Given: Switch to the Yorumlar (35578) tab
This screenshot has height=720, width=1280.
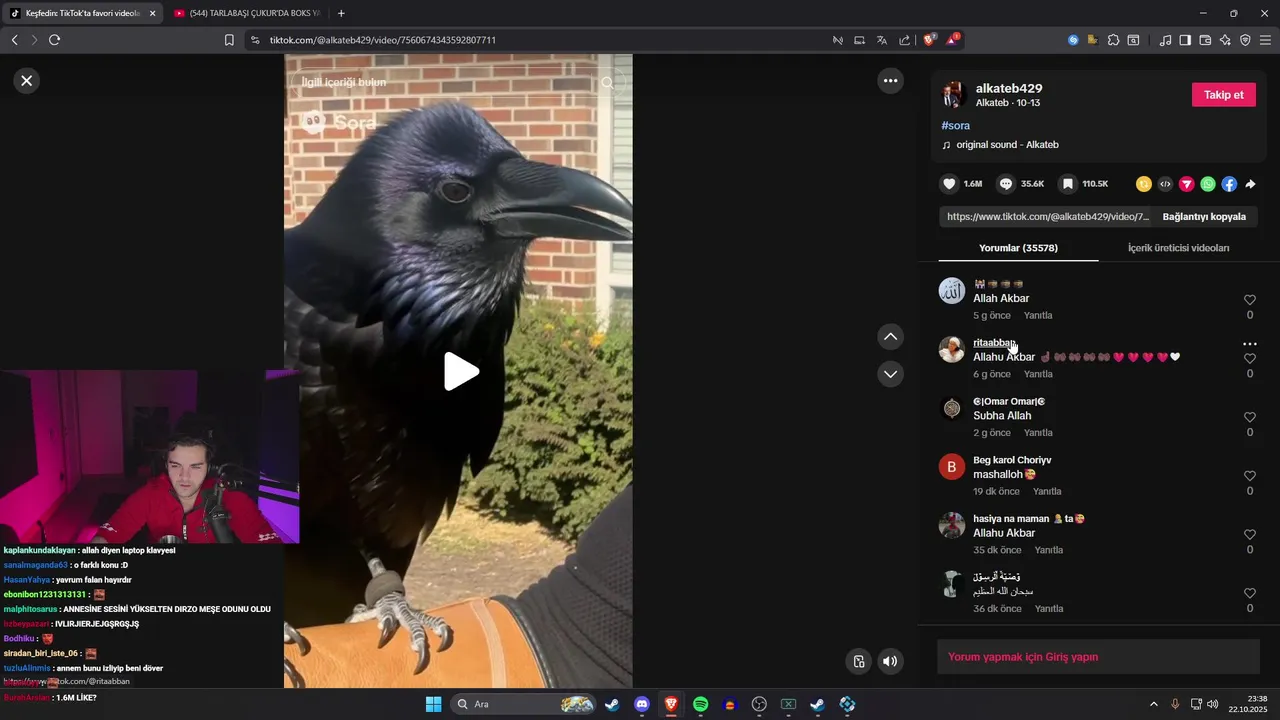Looking at the screenshot, I should coord(1018,248).
